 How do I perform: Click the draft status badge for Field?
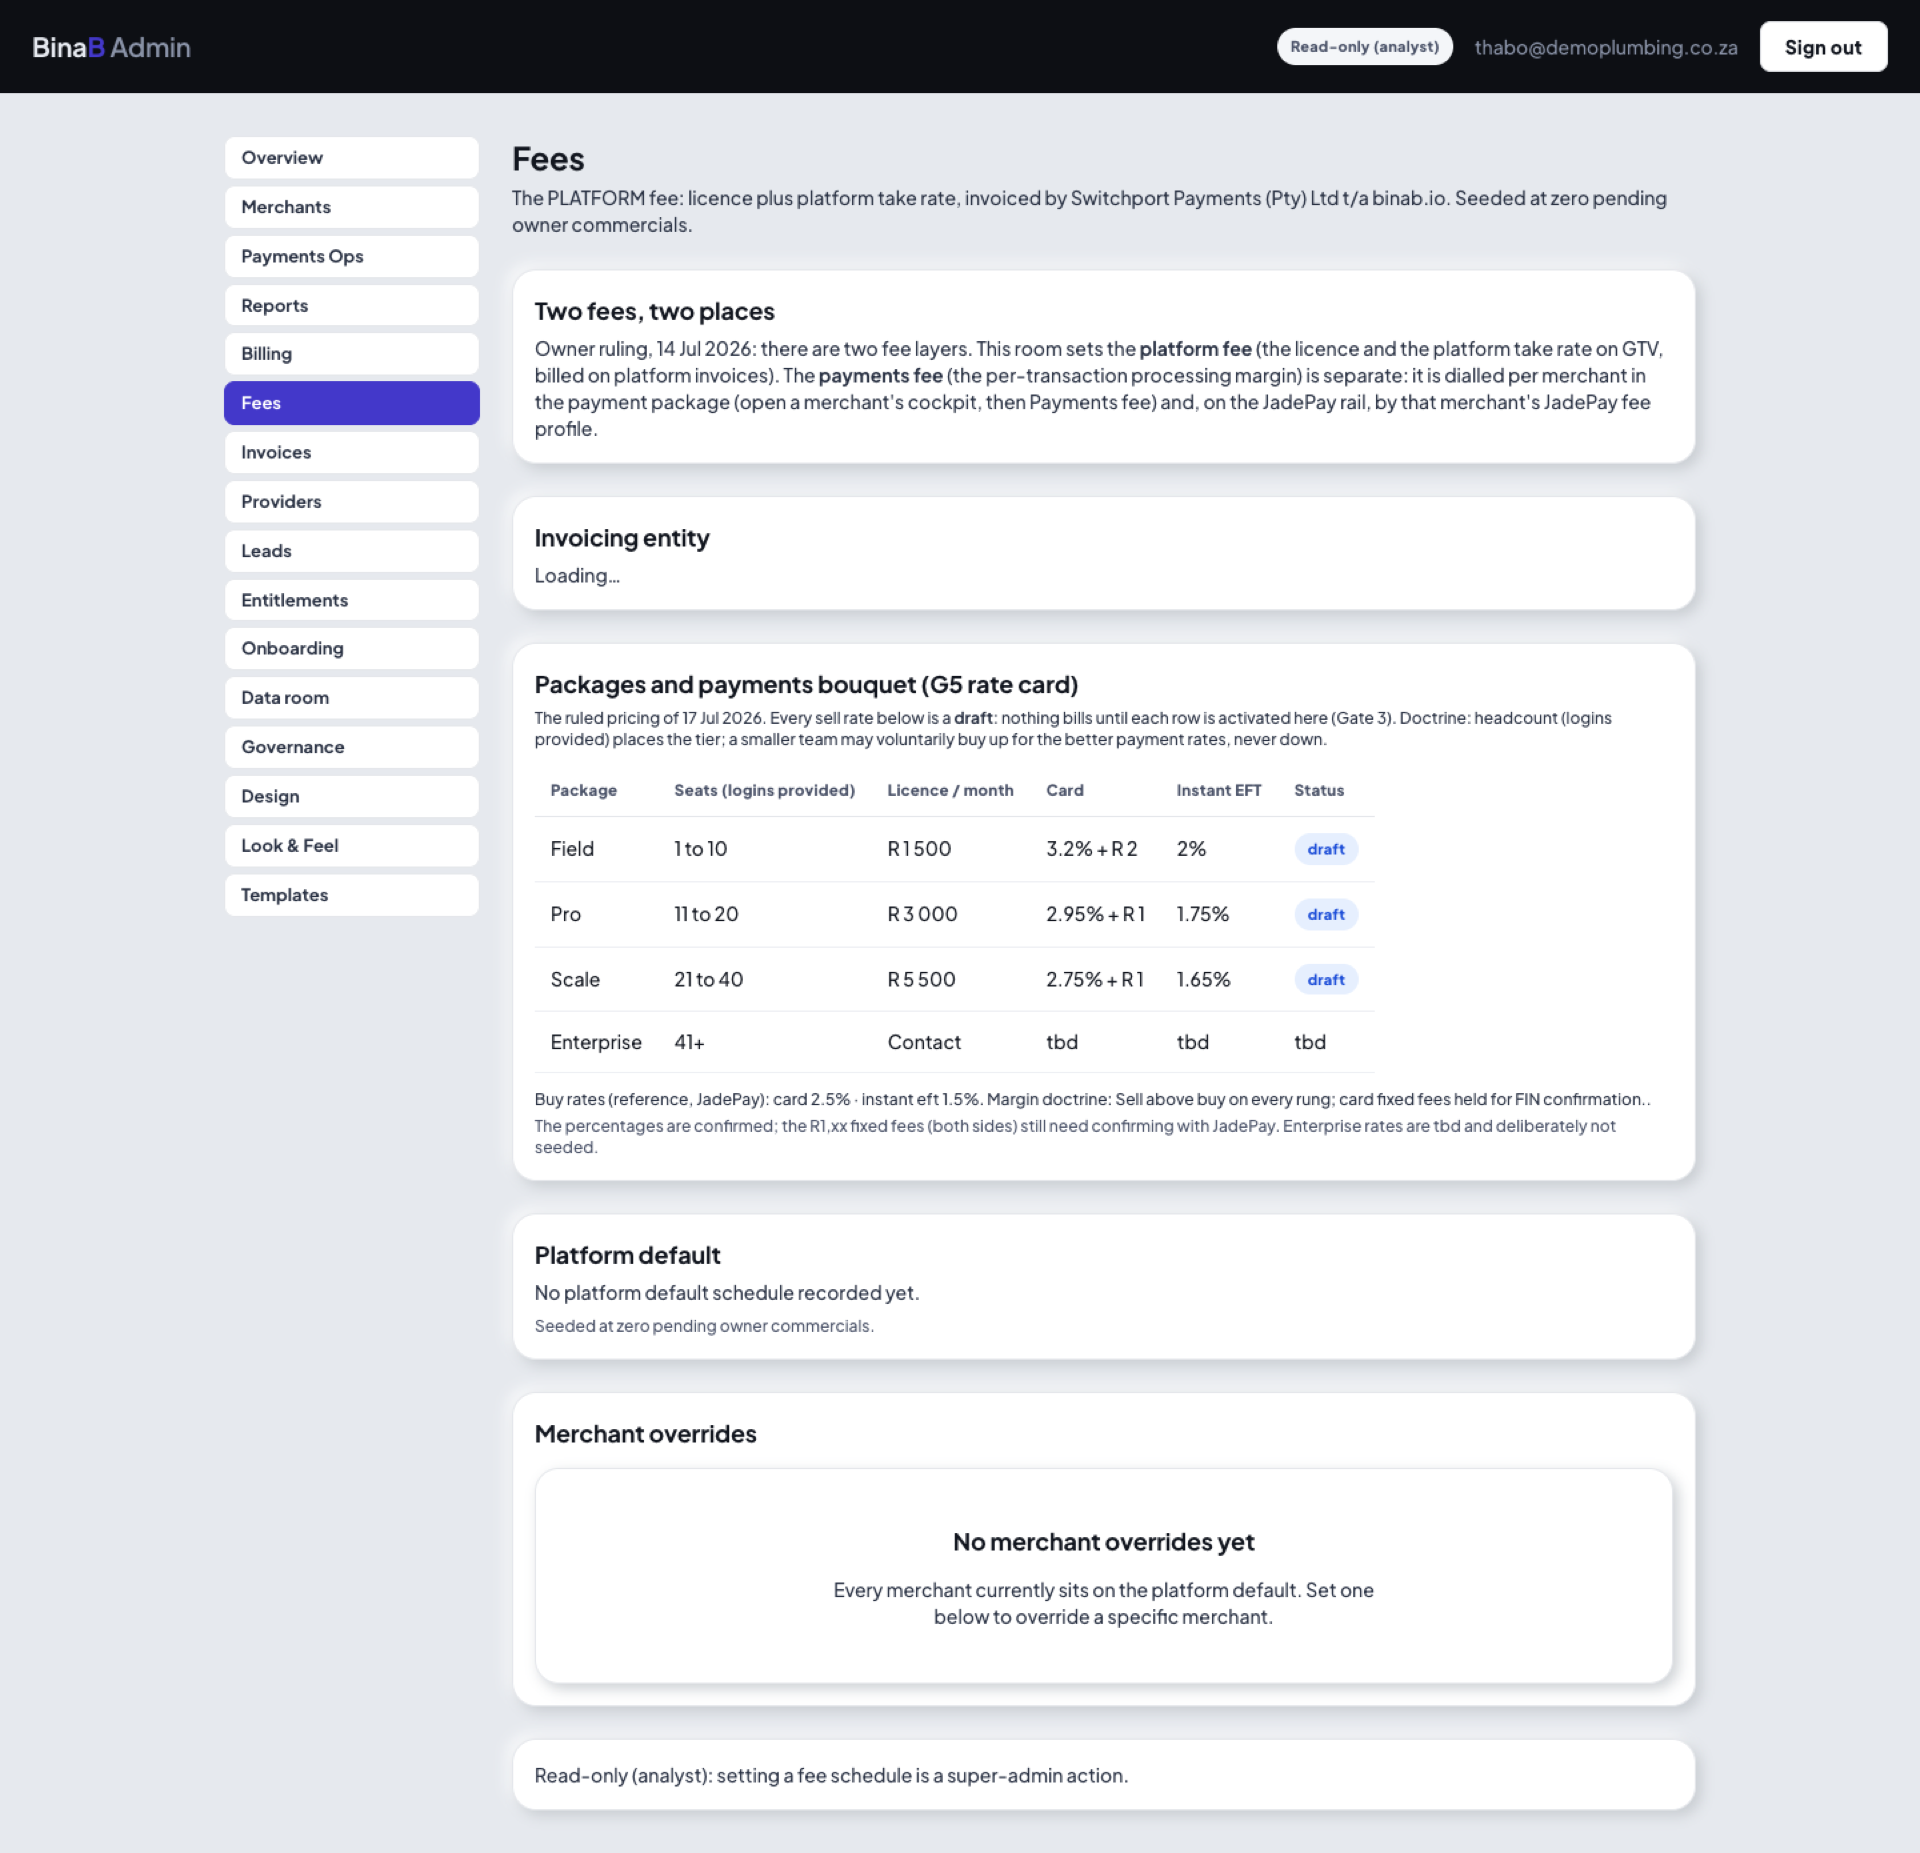coord(1325,849)
